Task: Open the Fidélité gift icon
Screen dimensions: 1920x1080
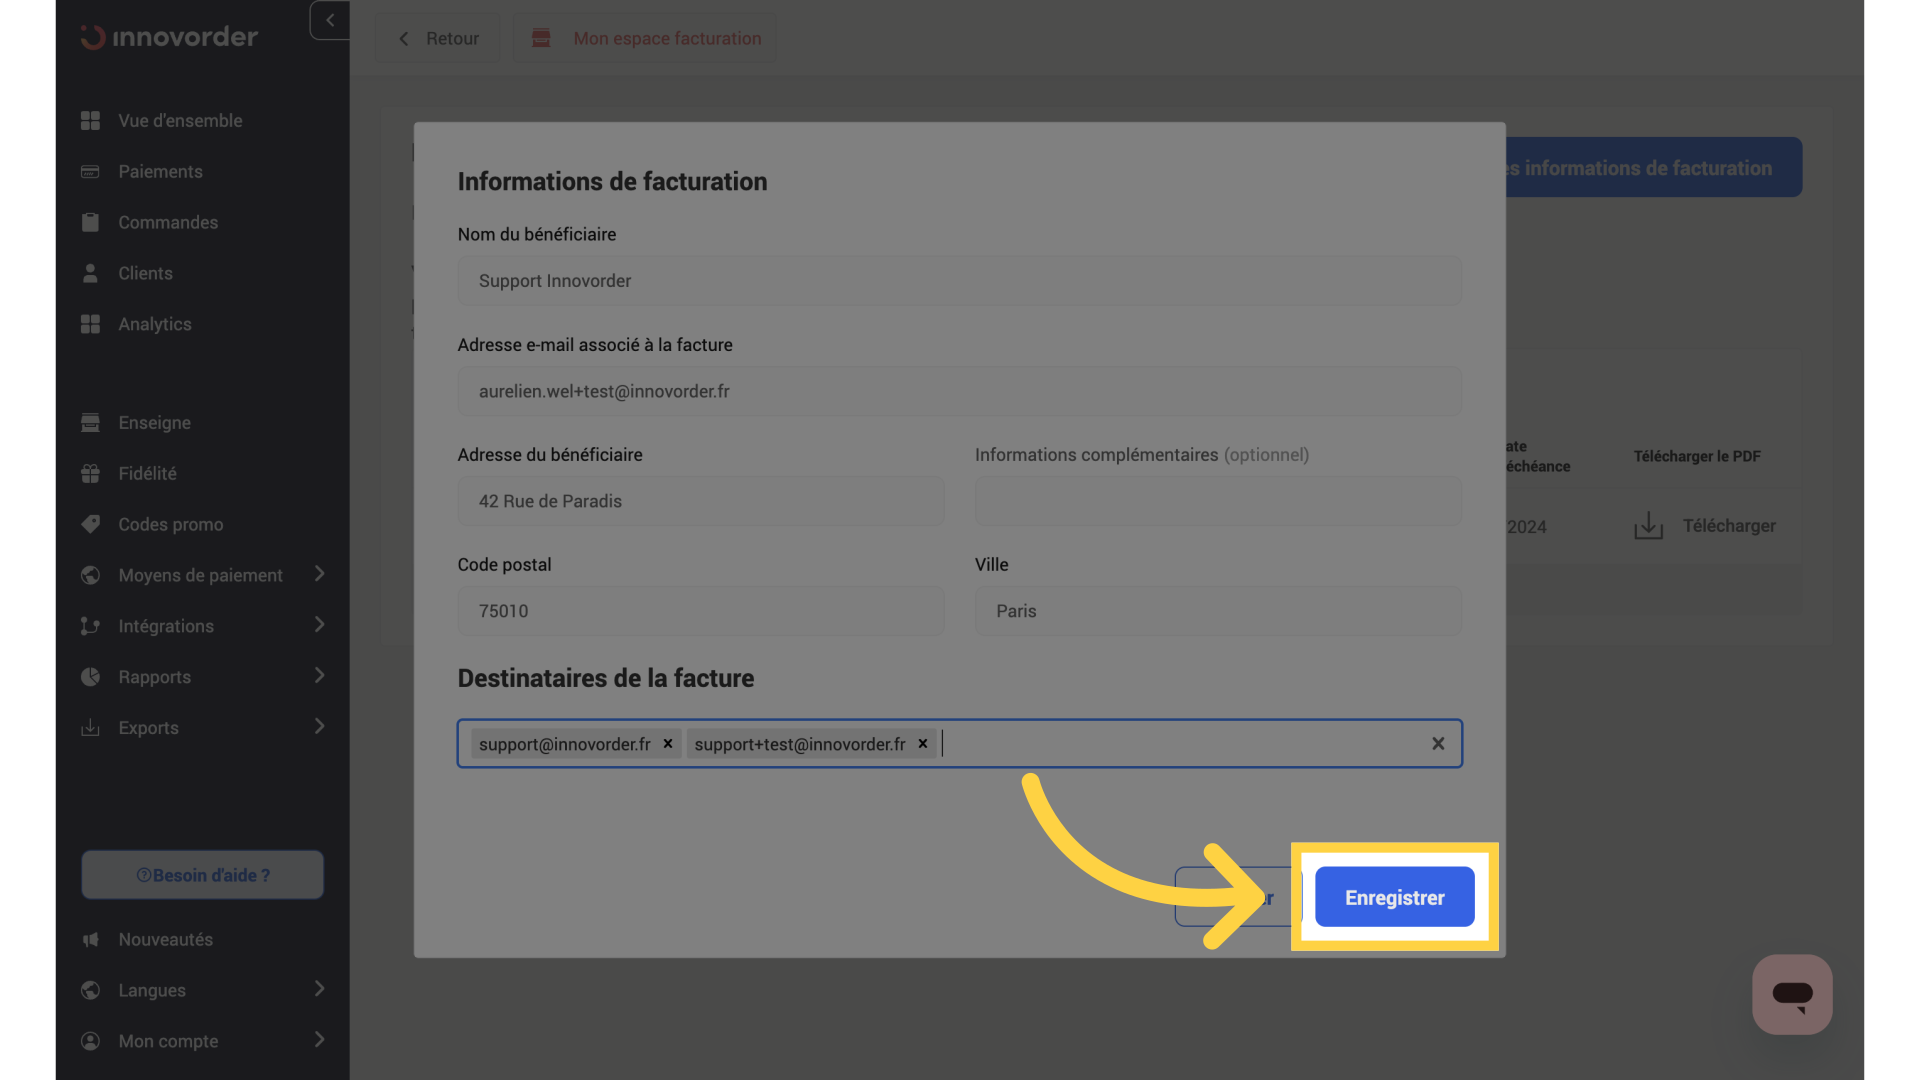Action: tap(91, 473)
